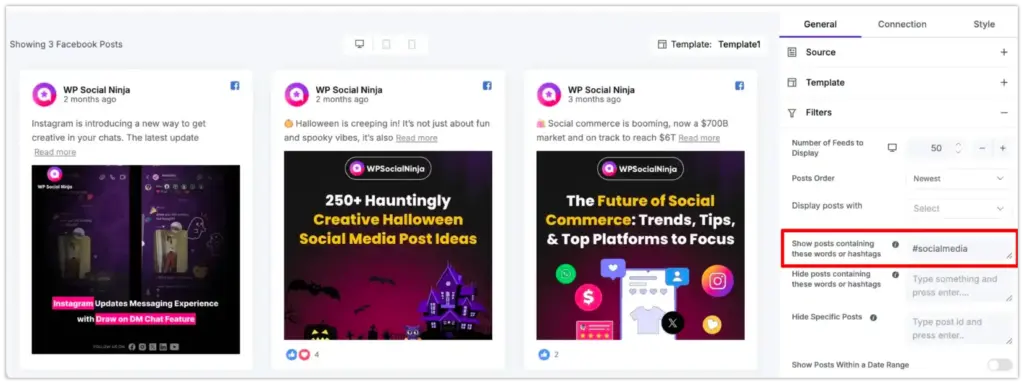Open the Instagram Draw on DM post image
This screenshot has height=384, width=1024.
136,259
